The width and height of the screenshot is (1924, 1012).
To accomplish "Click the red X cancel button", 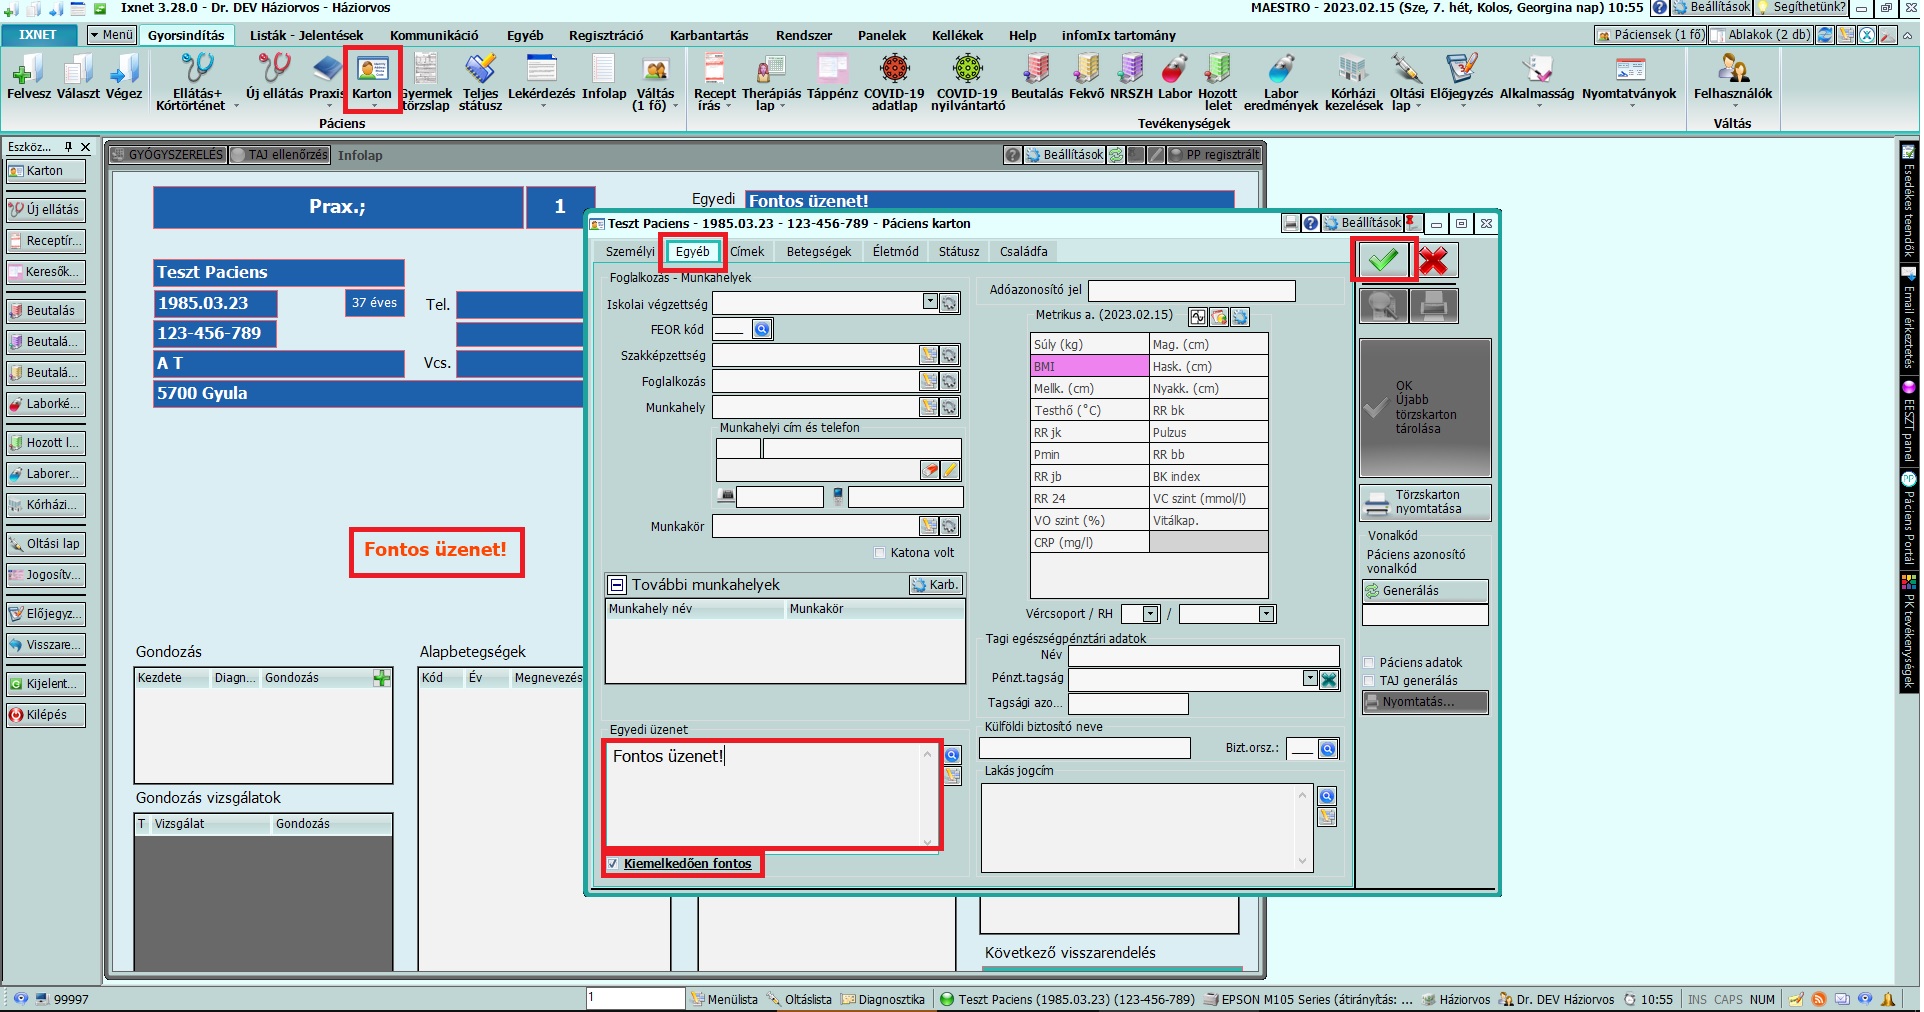I will [x=1434, y=260].
